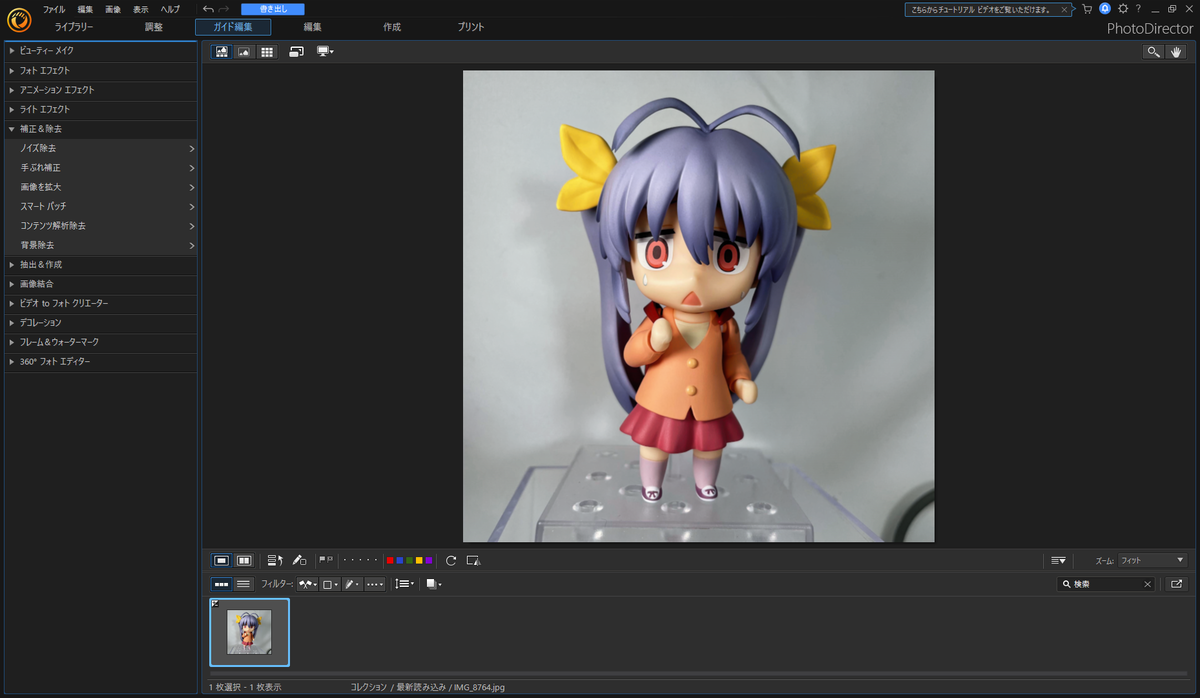Select the zoom magnifier tool
Screen dimensions: 1200x698
[1154, 52]
